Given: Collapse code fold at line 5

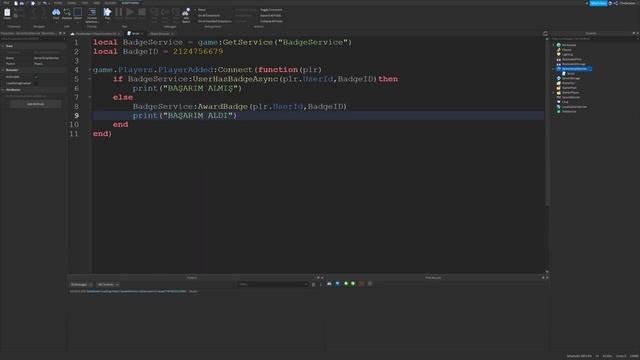Looking at the screenshot, I should pyautogui.click(x=90, y=79).
